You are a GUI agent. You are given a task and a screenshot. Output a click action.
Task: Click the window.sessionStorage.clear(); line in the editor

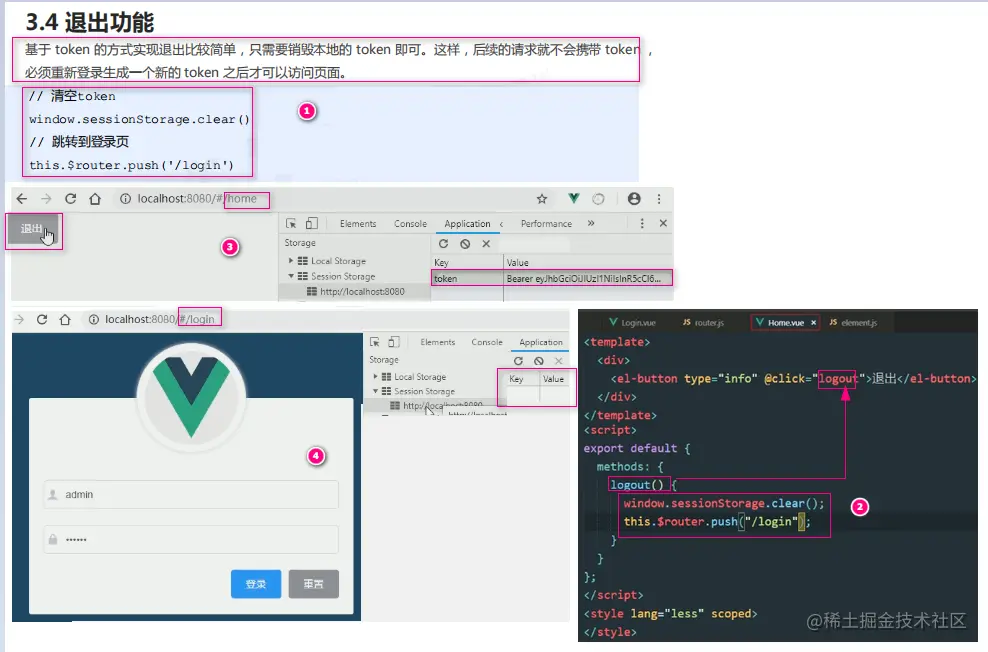[723, 503]
